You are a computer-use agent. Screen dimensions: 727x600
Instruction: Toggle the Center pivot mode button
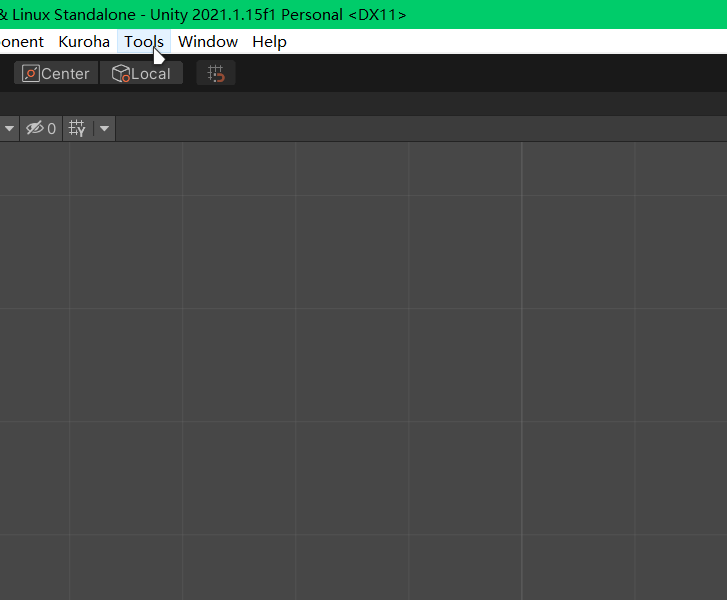[x=56, y=74]
